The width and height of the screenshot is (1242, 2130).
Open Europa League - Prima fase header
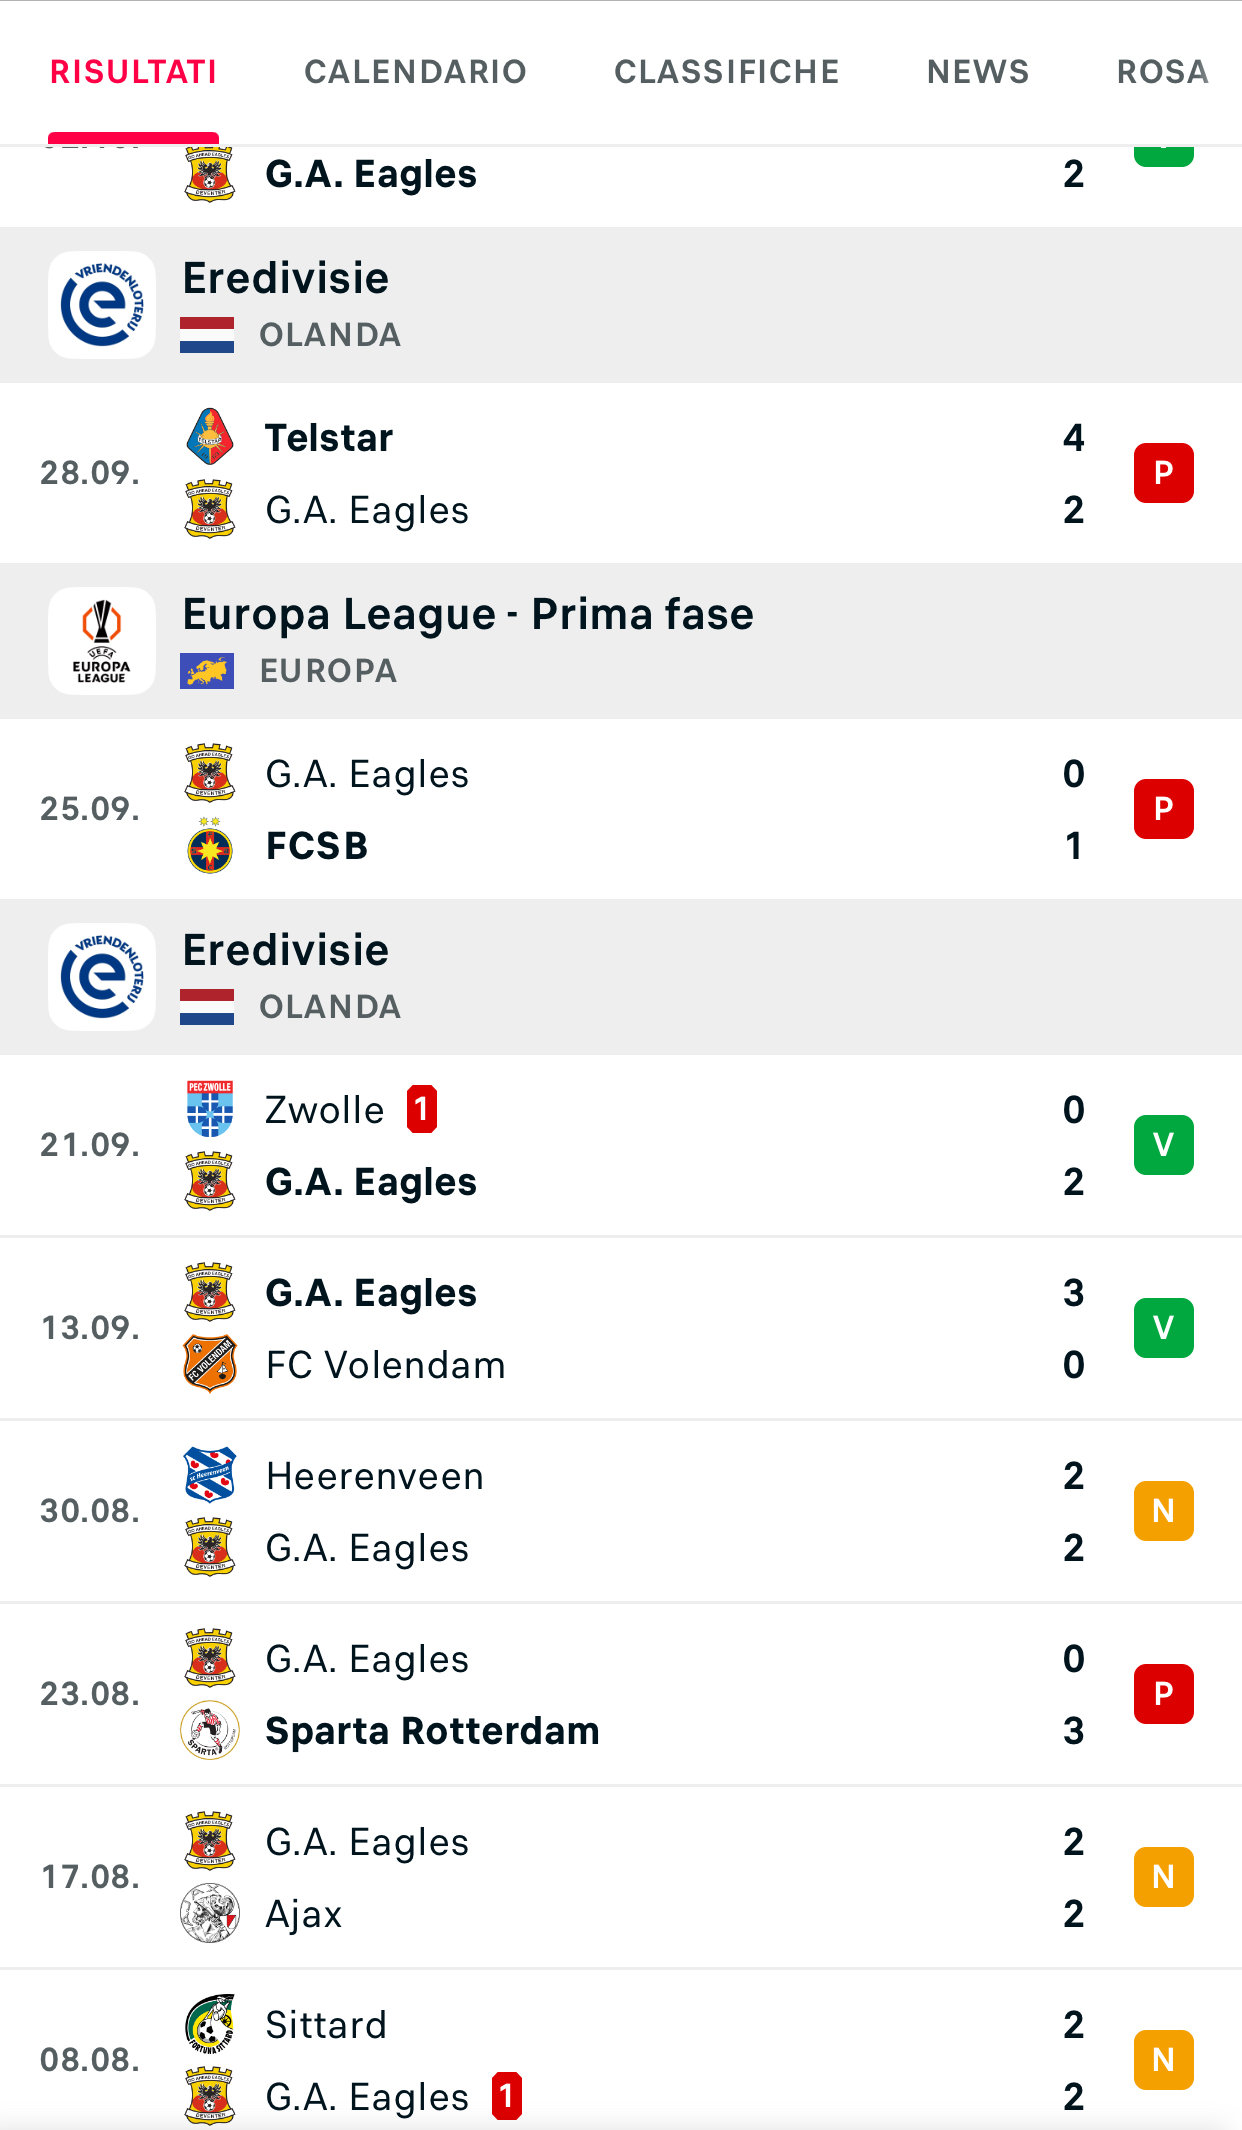pos(468,615)
